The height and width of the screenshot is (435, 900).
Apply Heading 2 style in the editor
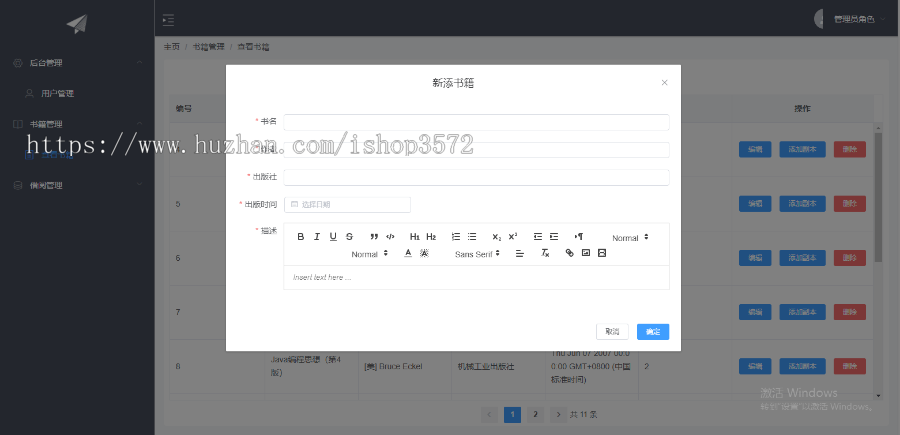pyautogui.click(x=431, y=236)
